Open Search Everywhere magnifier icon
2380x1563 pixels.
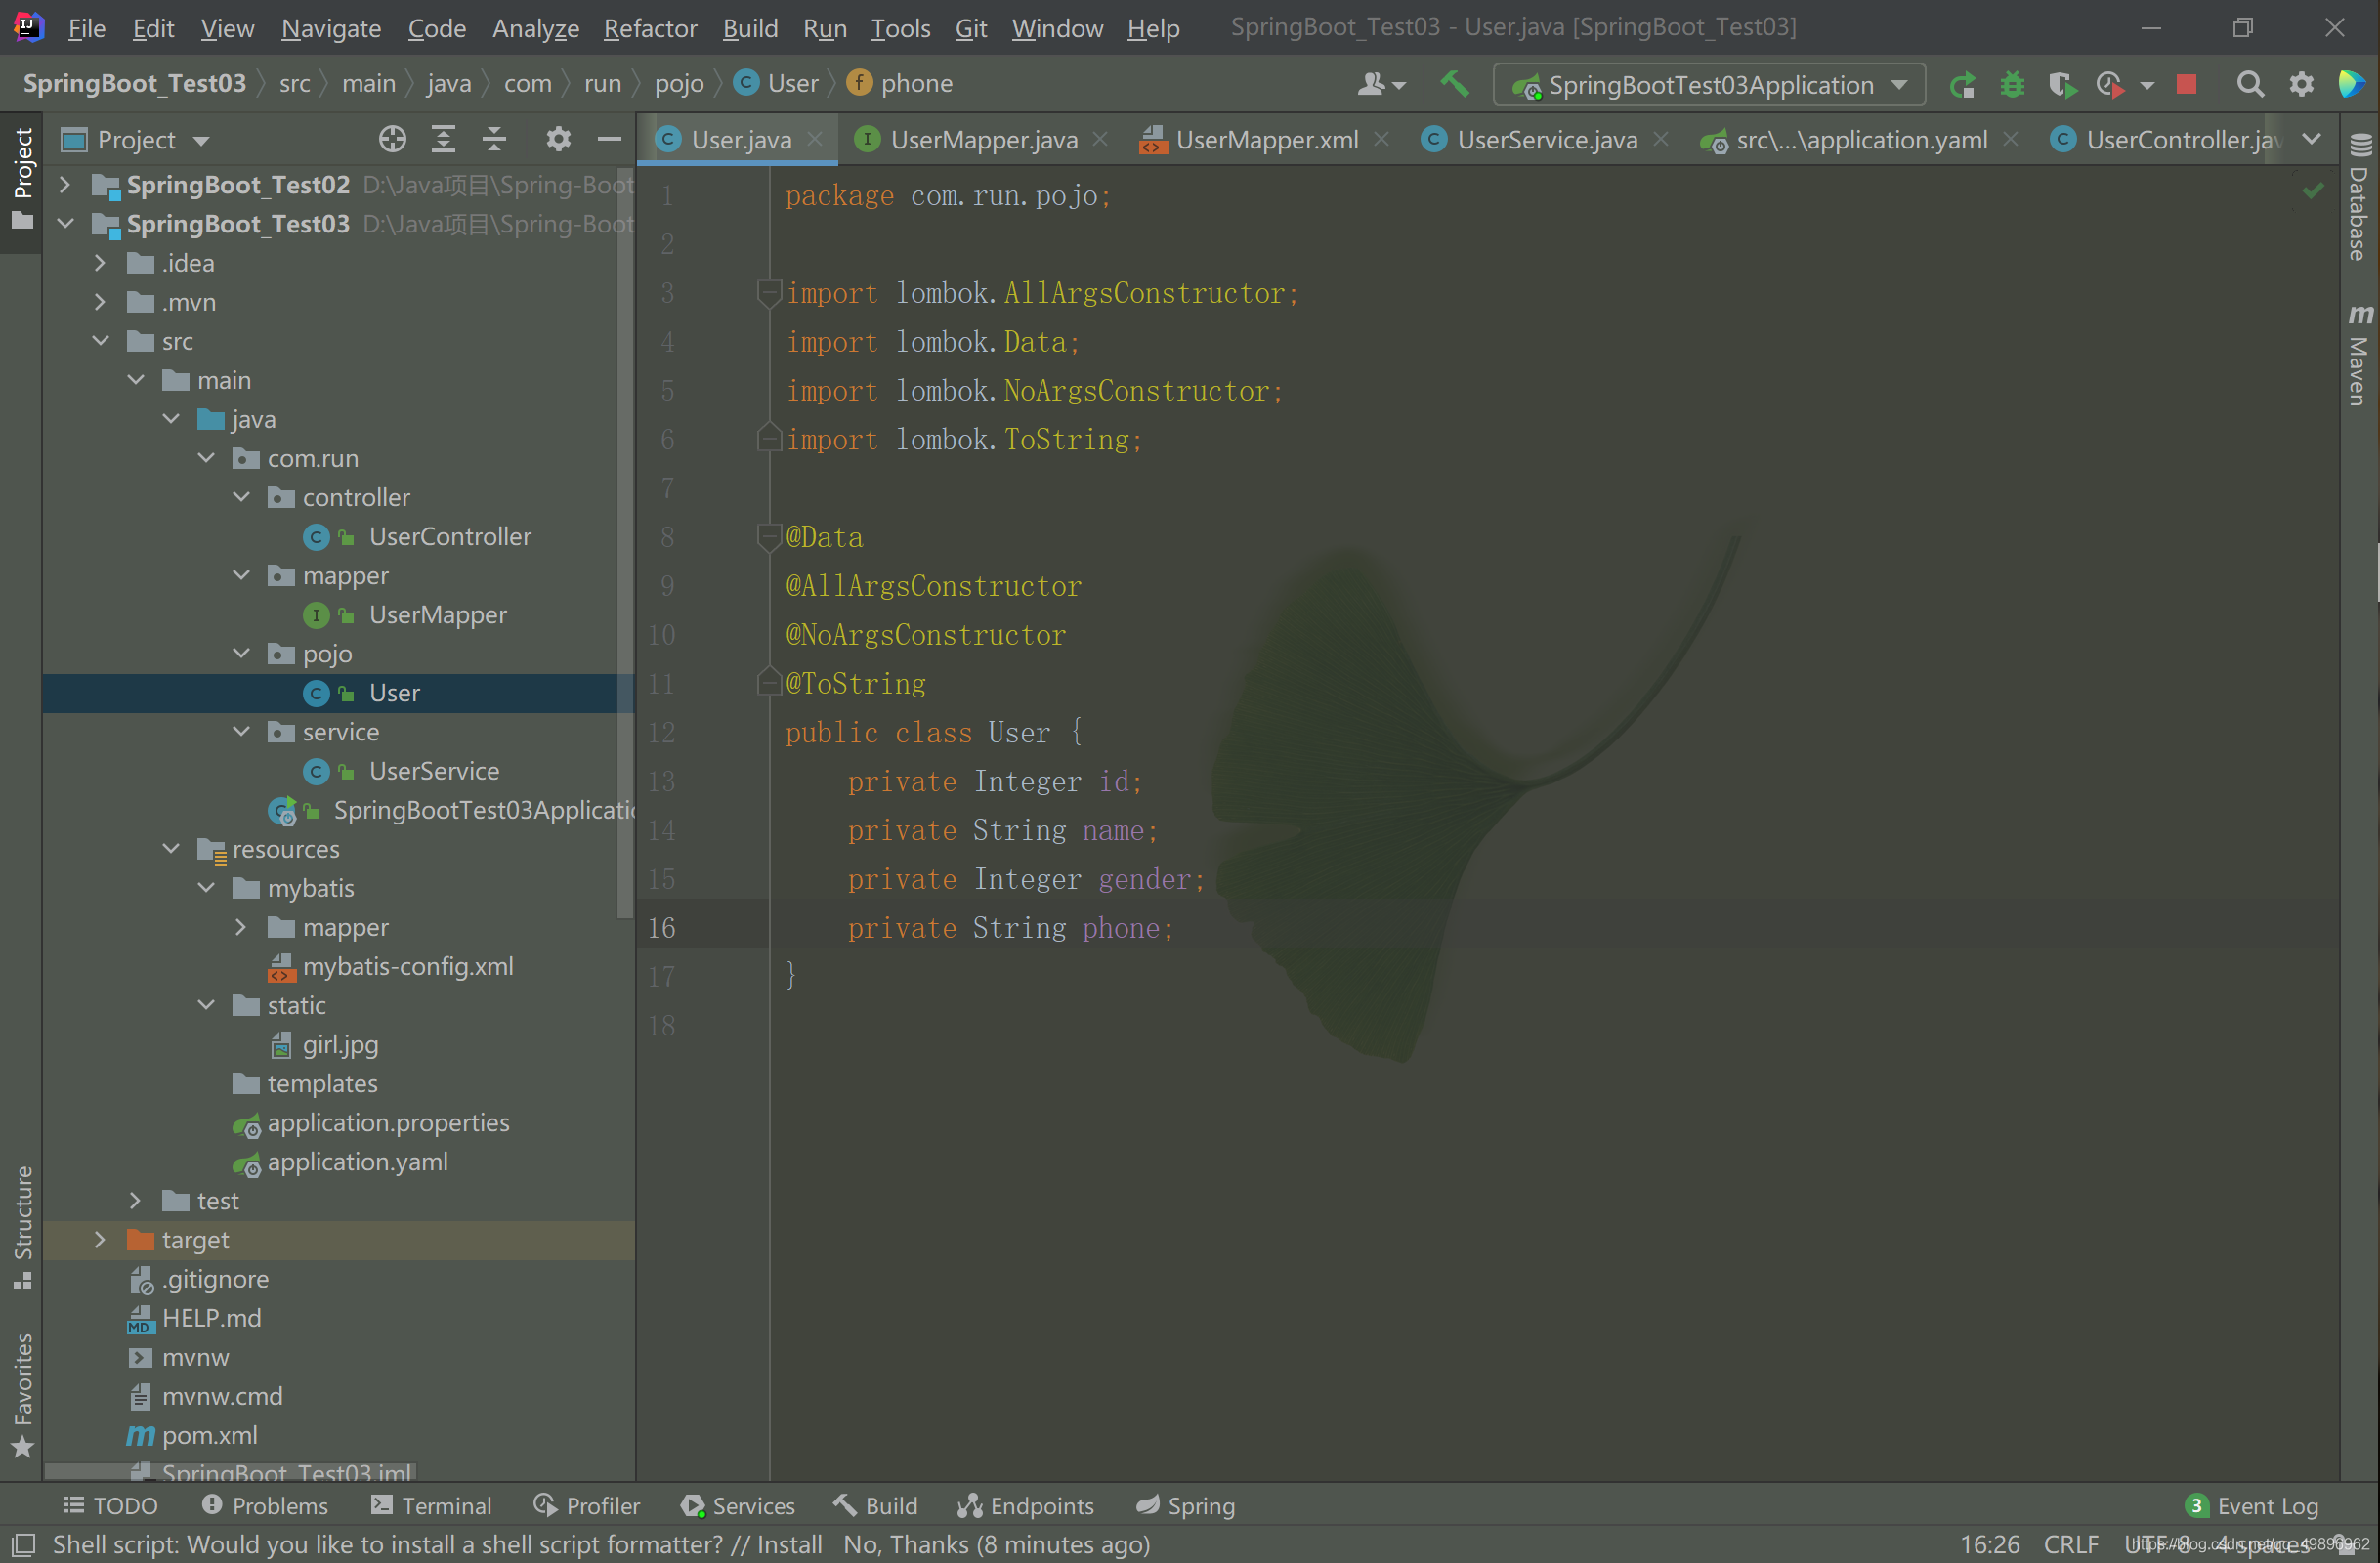[2250, 85]
